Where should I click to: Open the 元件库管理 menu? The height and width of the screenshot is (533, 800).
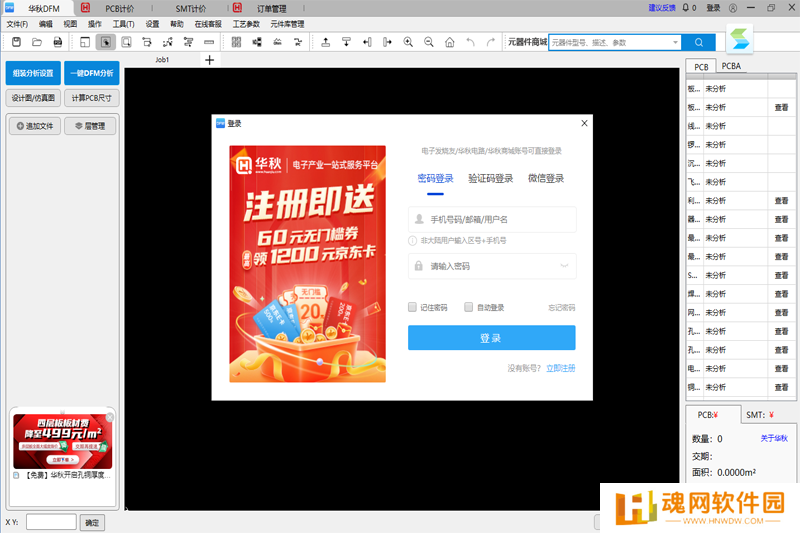click(x=287, y=24)
